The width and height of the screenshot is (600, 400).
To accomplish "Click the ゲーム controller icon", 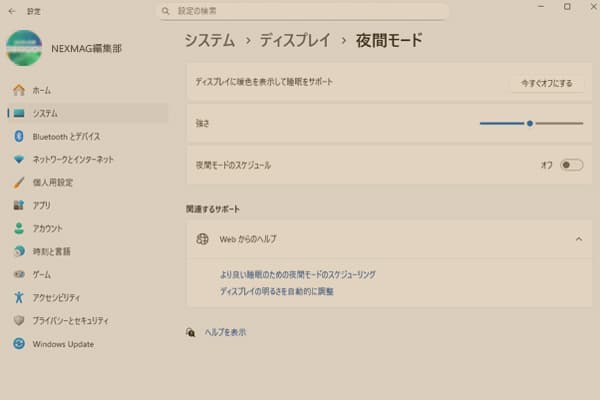I will click(x=19, y=274).
